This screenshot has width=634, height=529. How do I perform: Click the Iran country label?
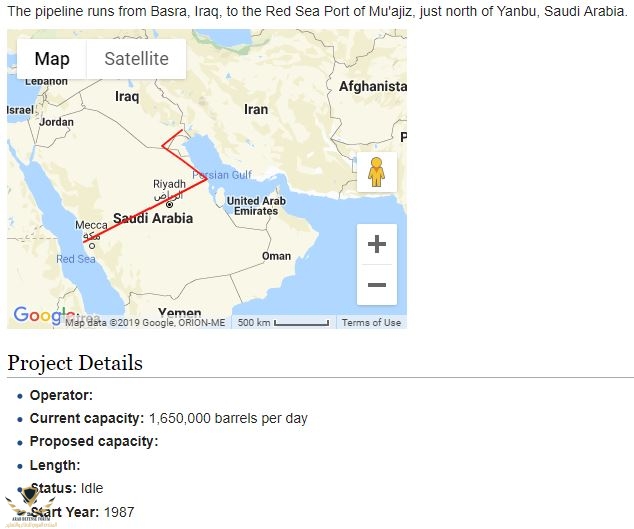pos(256,109)
